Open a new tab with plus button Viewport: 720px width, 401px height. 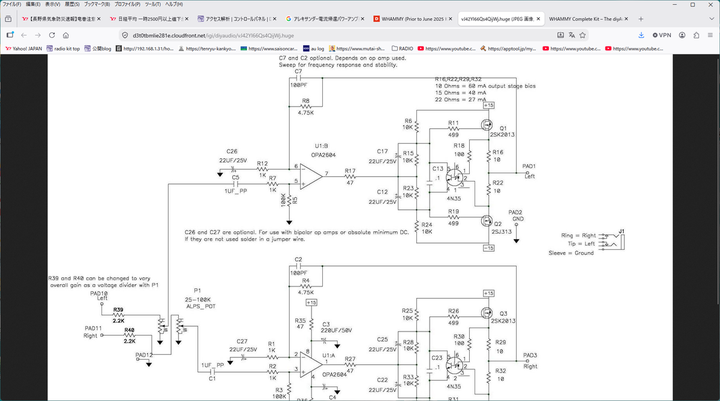(641, 19)
